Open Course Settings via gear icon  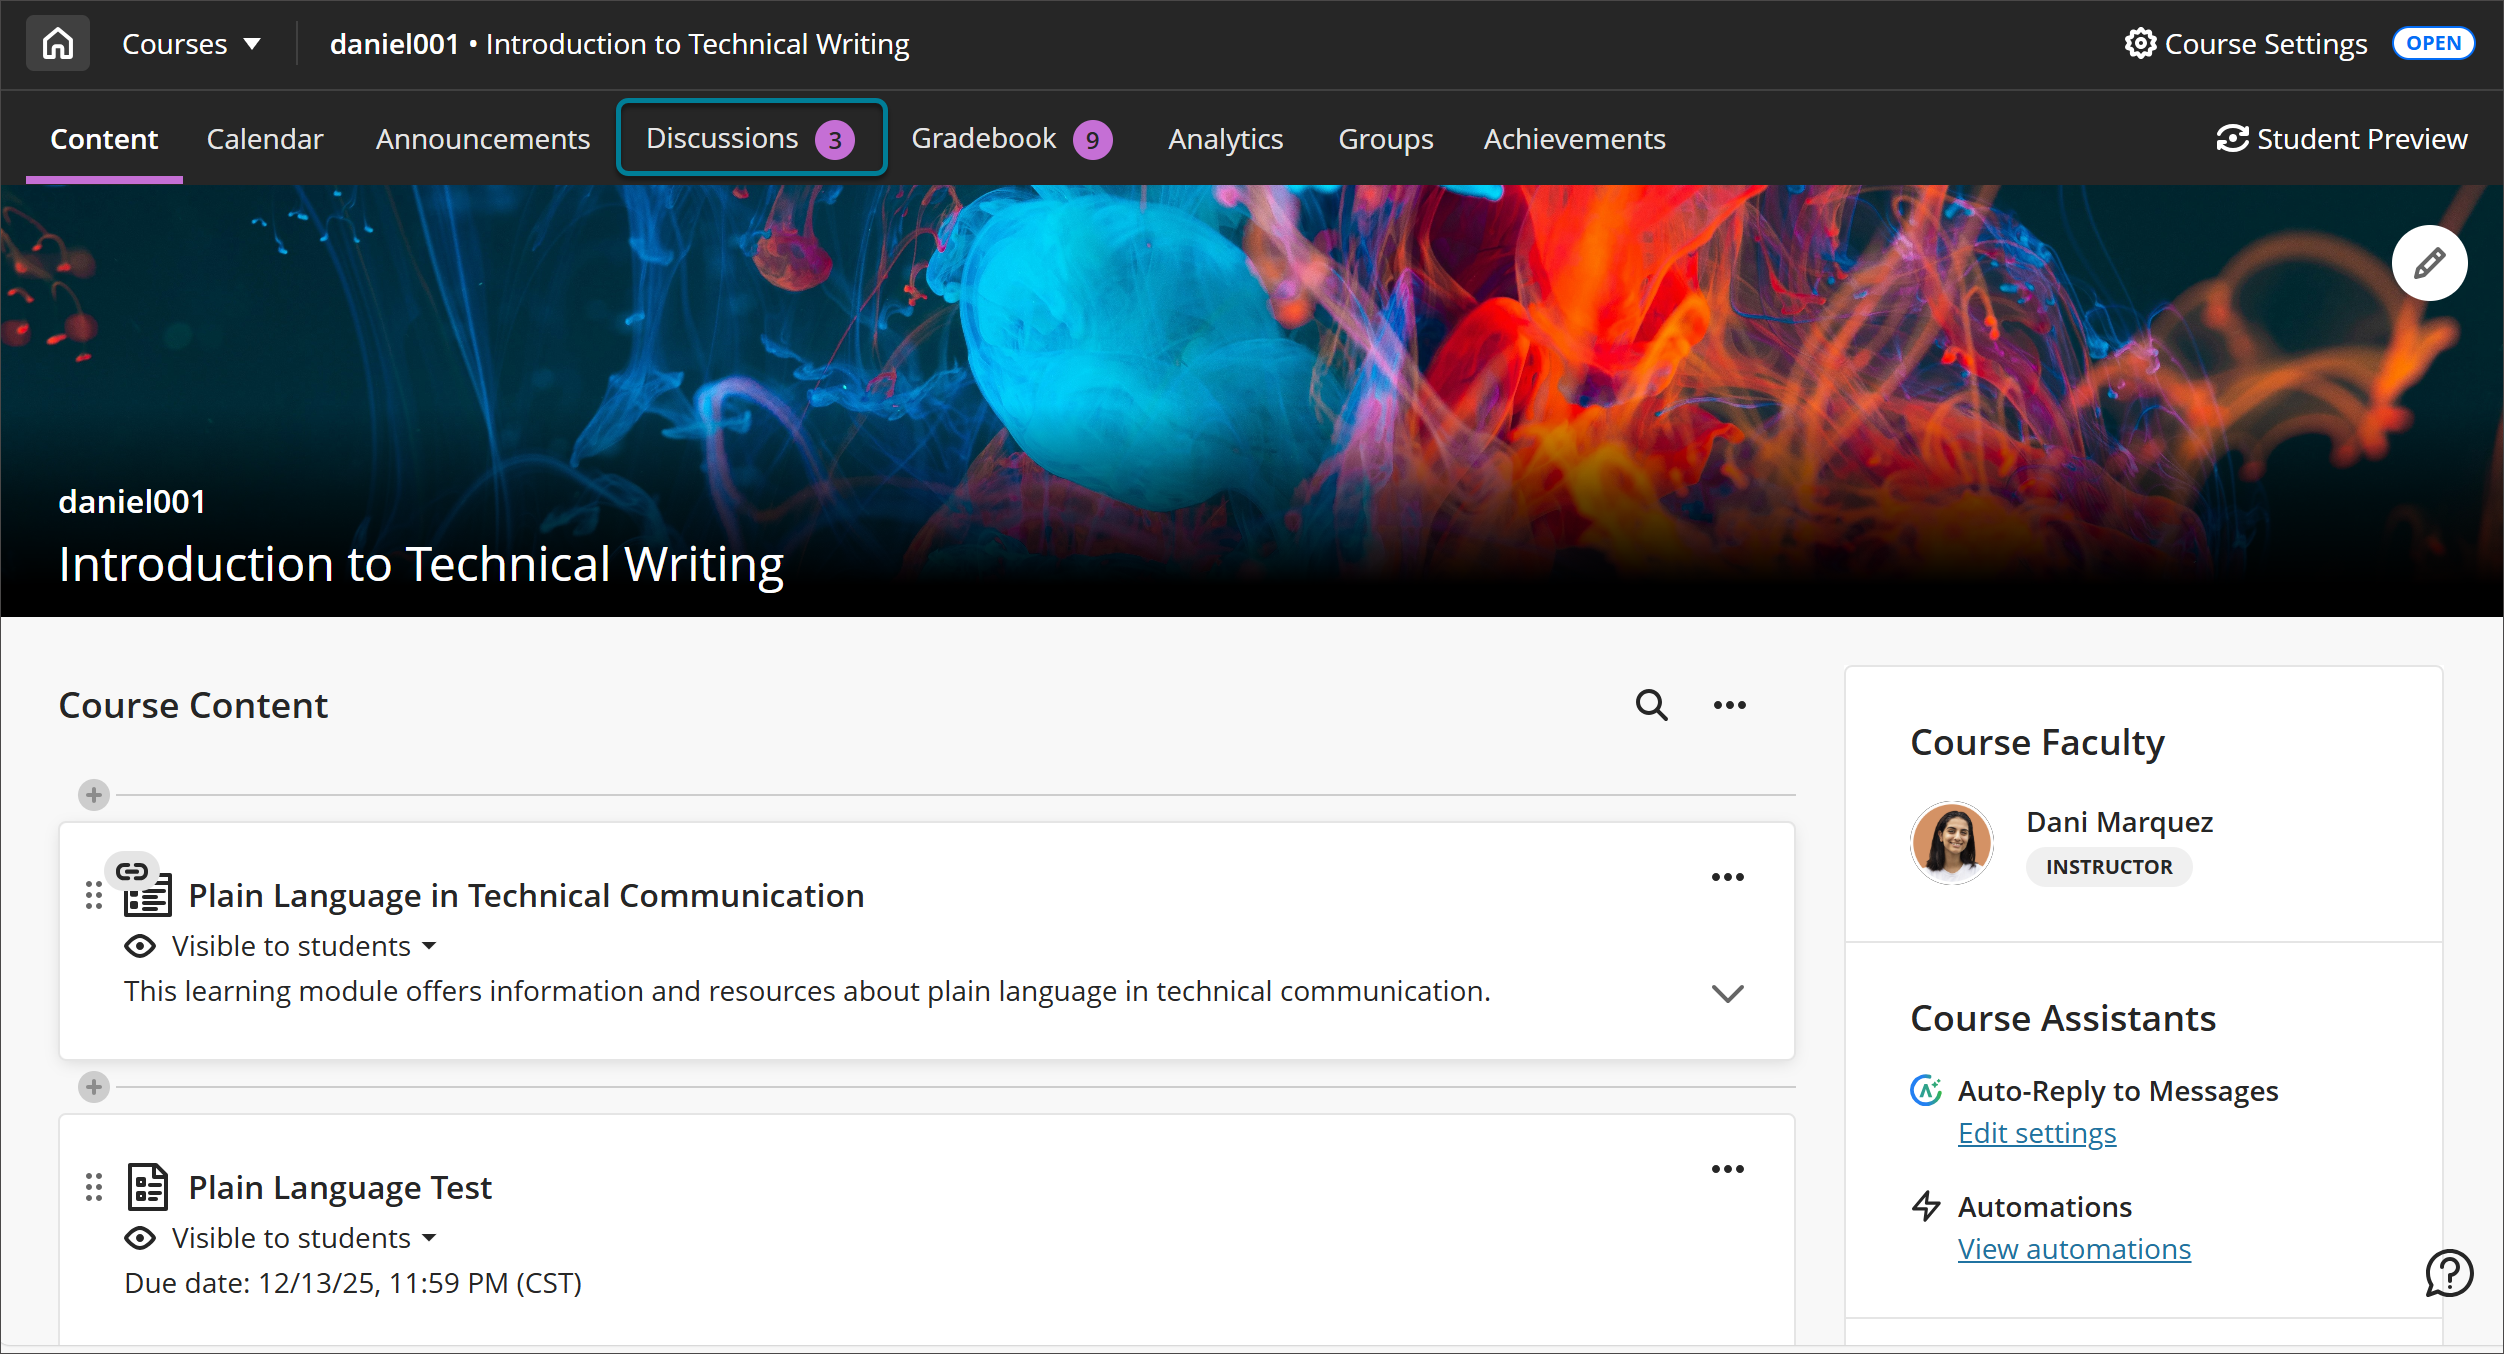(x=2141, y=43)
